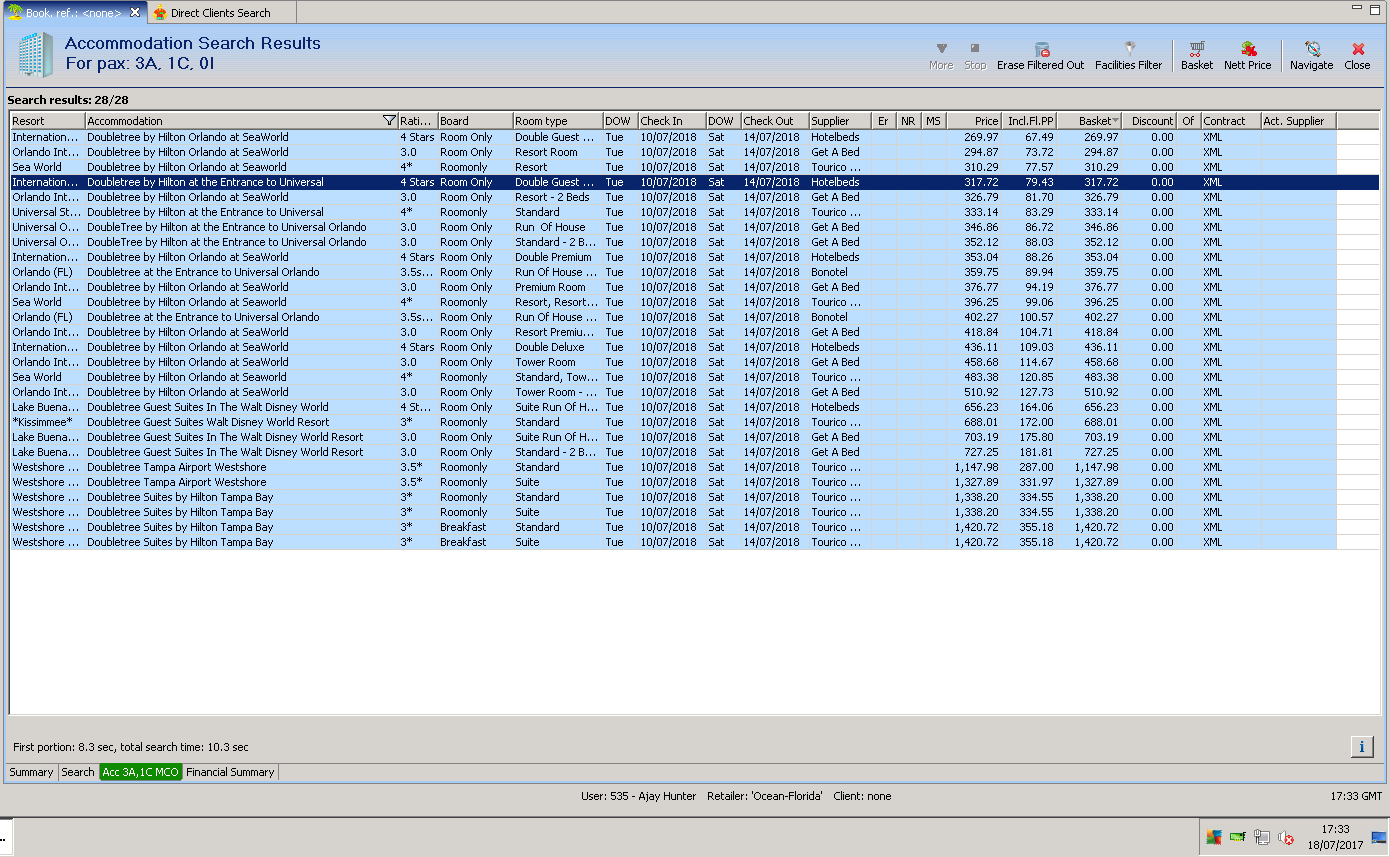The height and width of the screenshot is (857, 1390).
Task: Sort by the Price column header
Action: tap(974, 121)
